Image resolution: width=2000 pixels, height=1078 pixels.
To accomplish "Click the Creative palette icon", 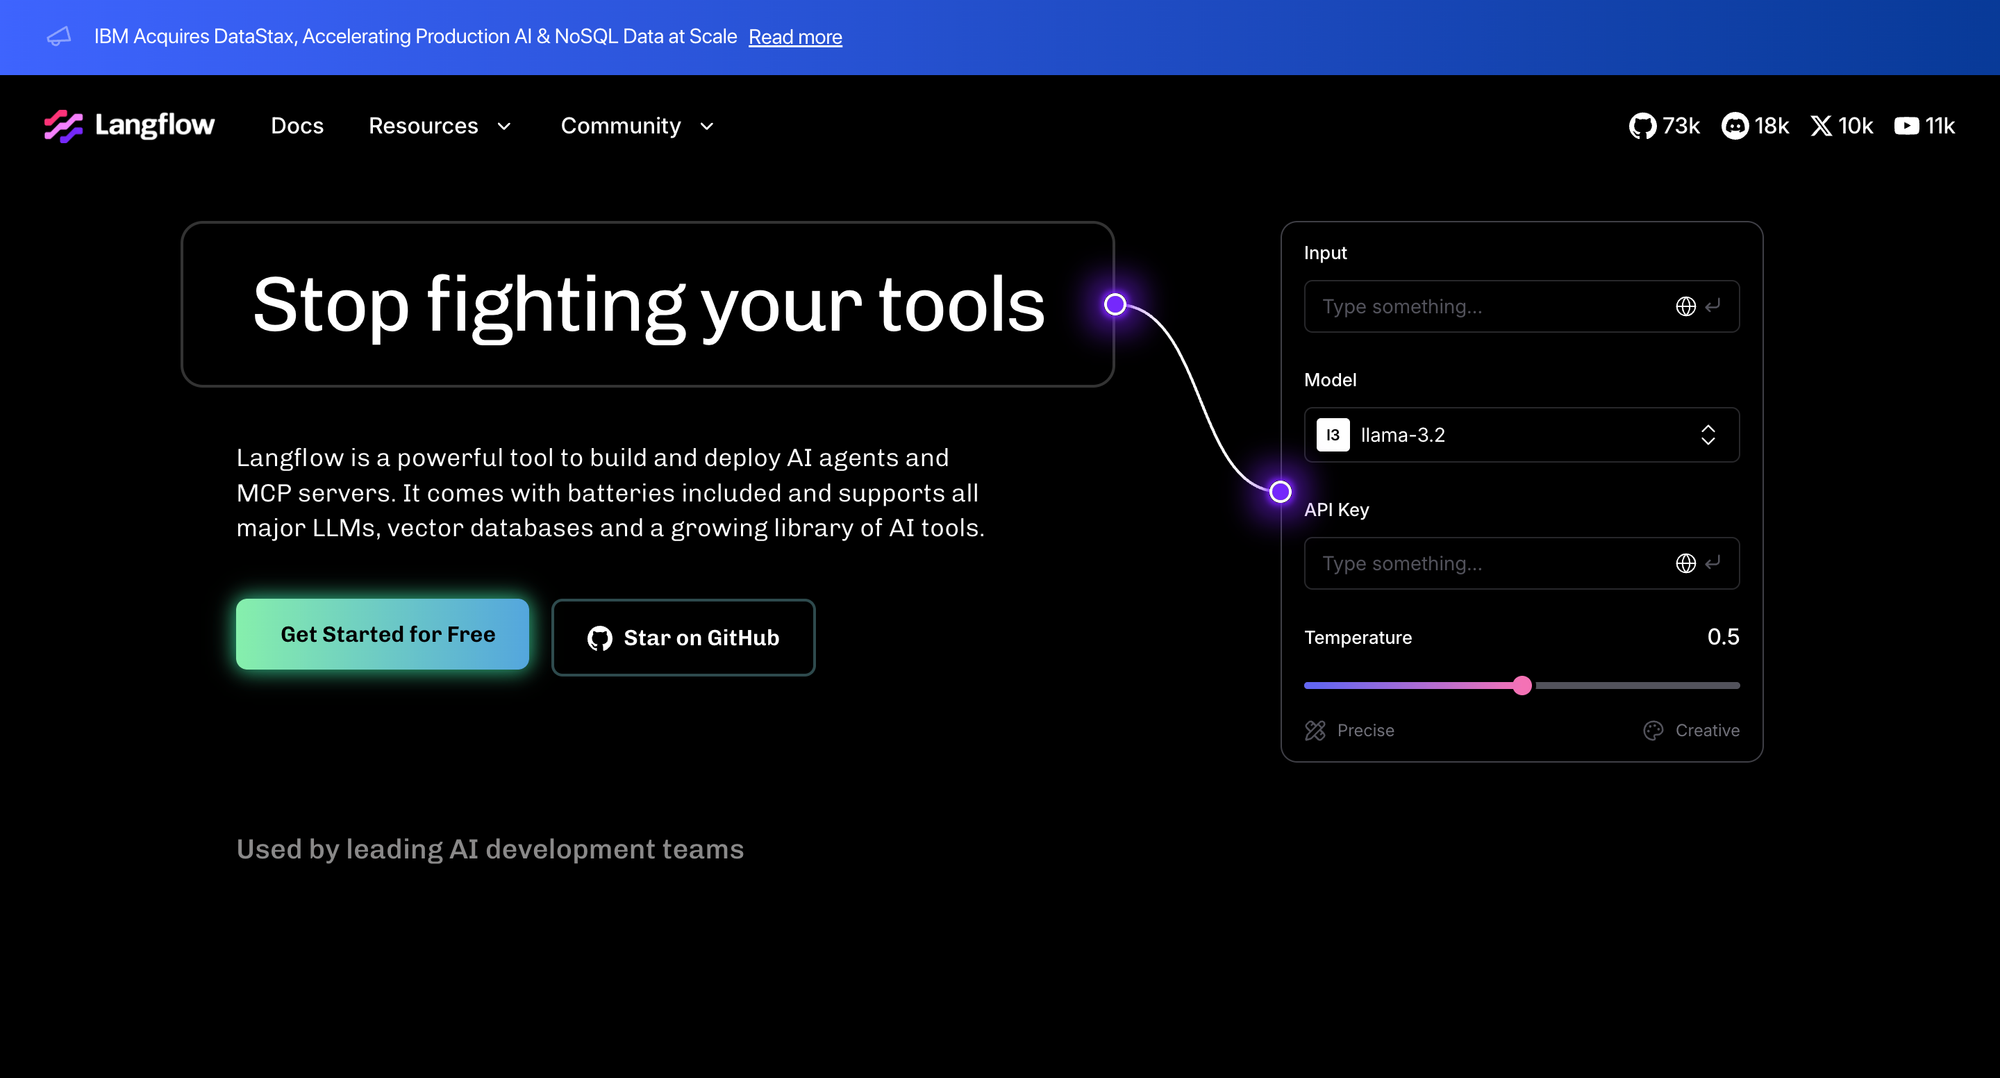I will (x=1653, y=731).
